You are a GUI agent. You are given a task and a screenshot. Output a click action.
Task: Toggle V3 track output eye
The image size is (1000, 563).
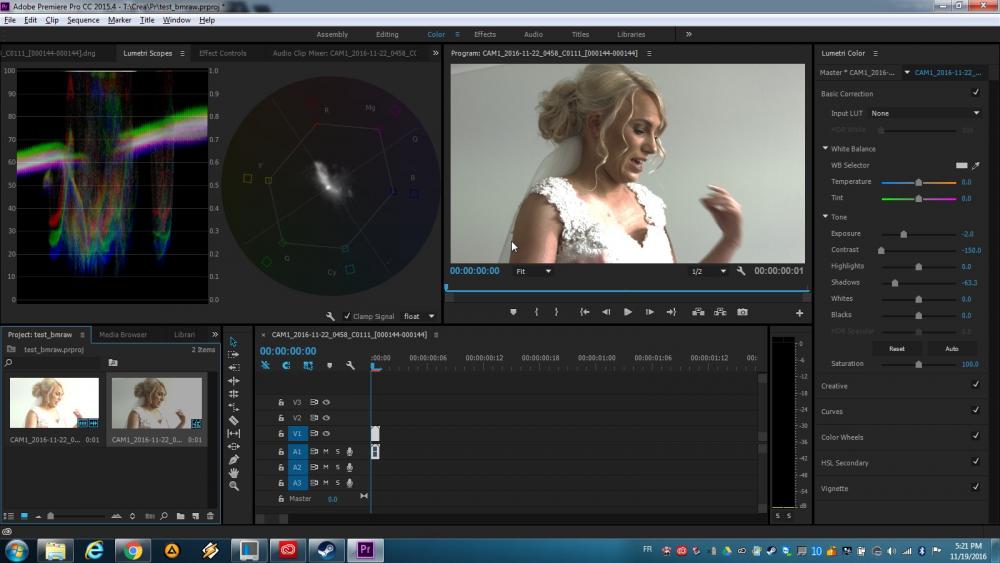[x=326, y=402]
